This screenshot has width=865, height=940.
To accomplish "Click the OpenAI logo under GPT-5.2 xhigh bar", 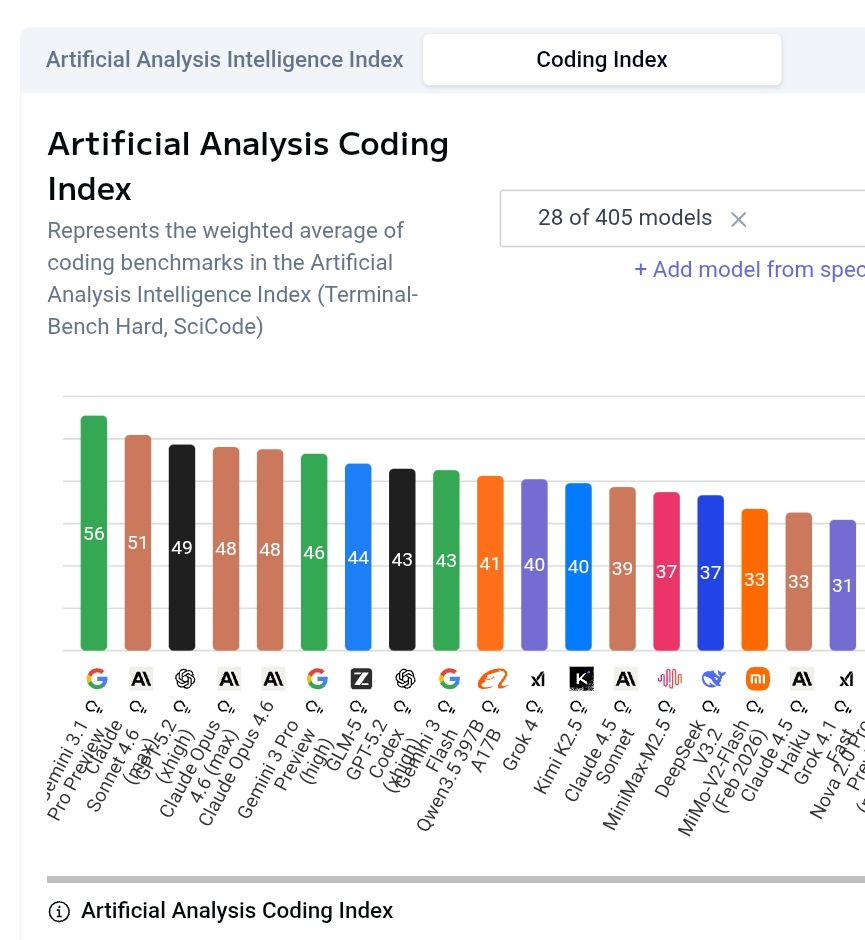I will pos(184,679).
